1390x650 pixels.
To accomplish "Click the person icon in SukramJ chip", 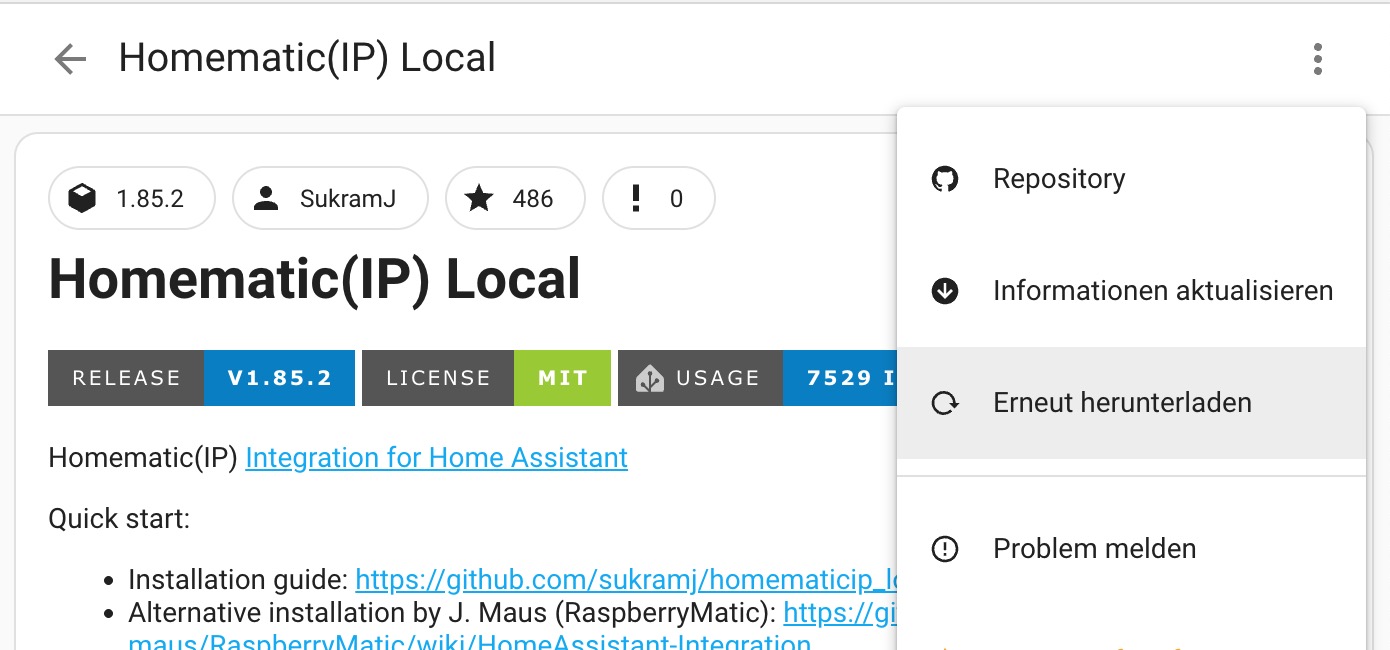I will click(x=266, y=198).
